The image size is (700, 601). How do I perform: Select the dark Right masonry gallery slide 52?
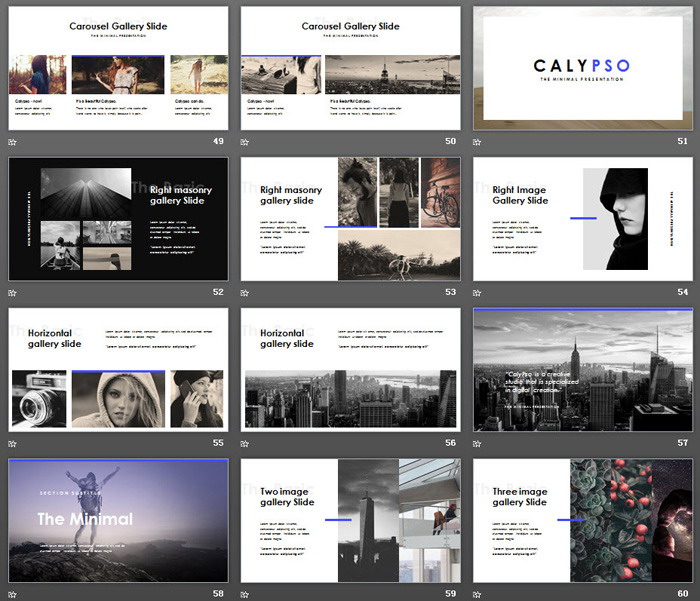(x=118, y=219)
